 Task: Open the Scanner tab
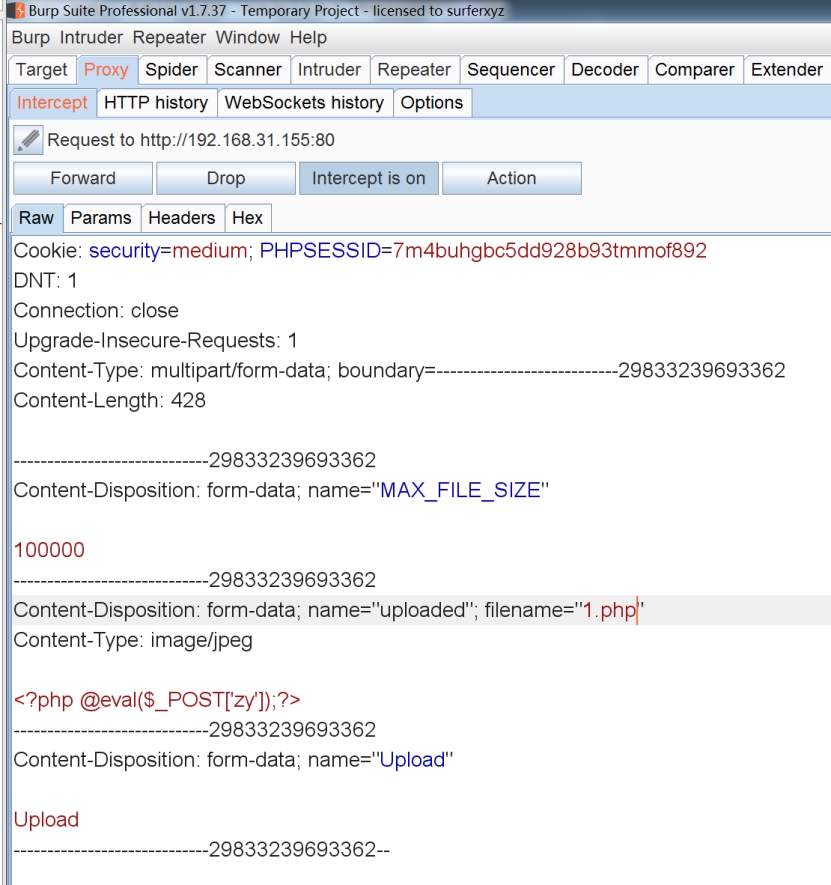pos(248,70)
